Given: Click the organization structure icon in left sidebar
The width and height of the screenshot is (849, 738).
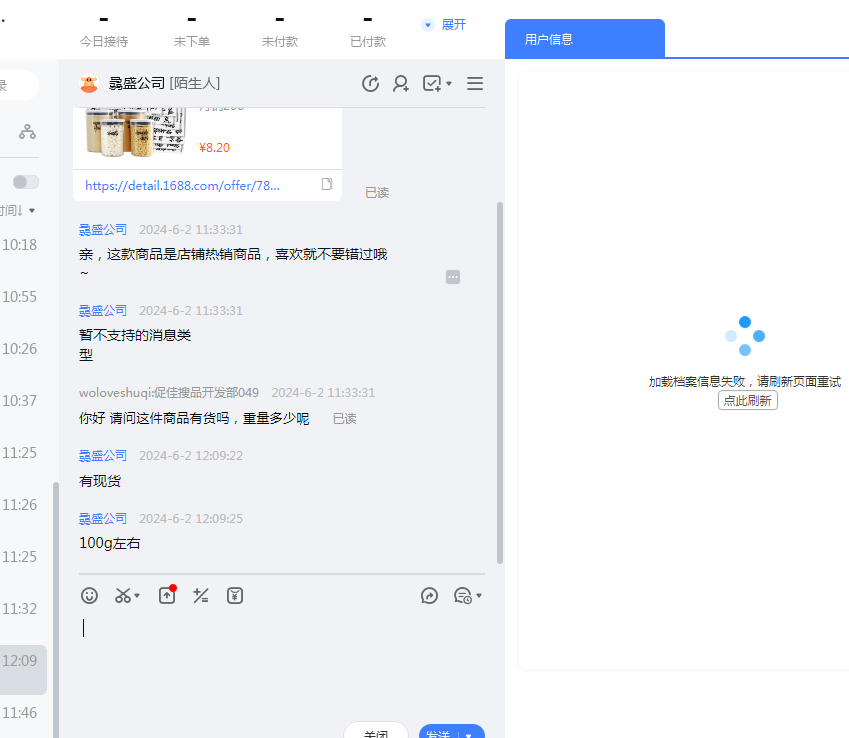Looking at the screenshot, I should pos(27,132).
